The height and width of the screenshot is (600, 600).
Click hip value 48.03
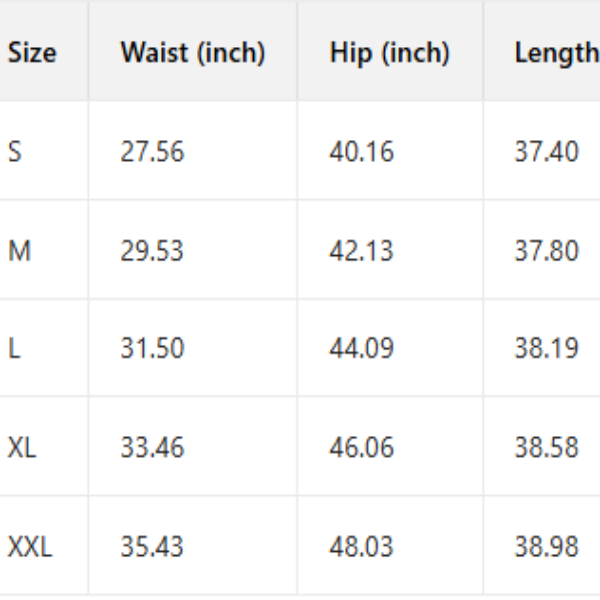point(361,547)
